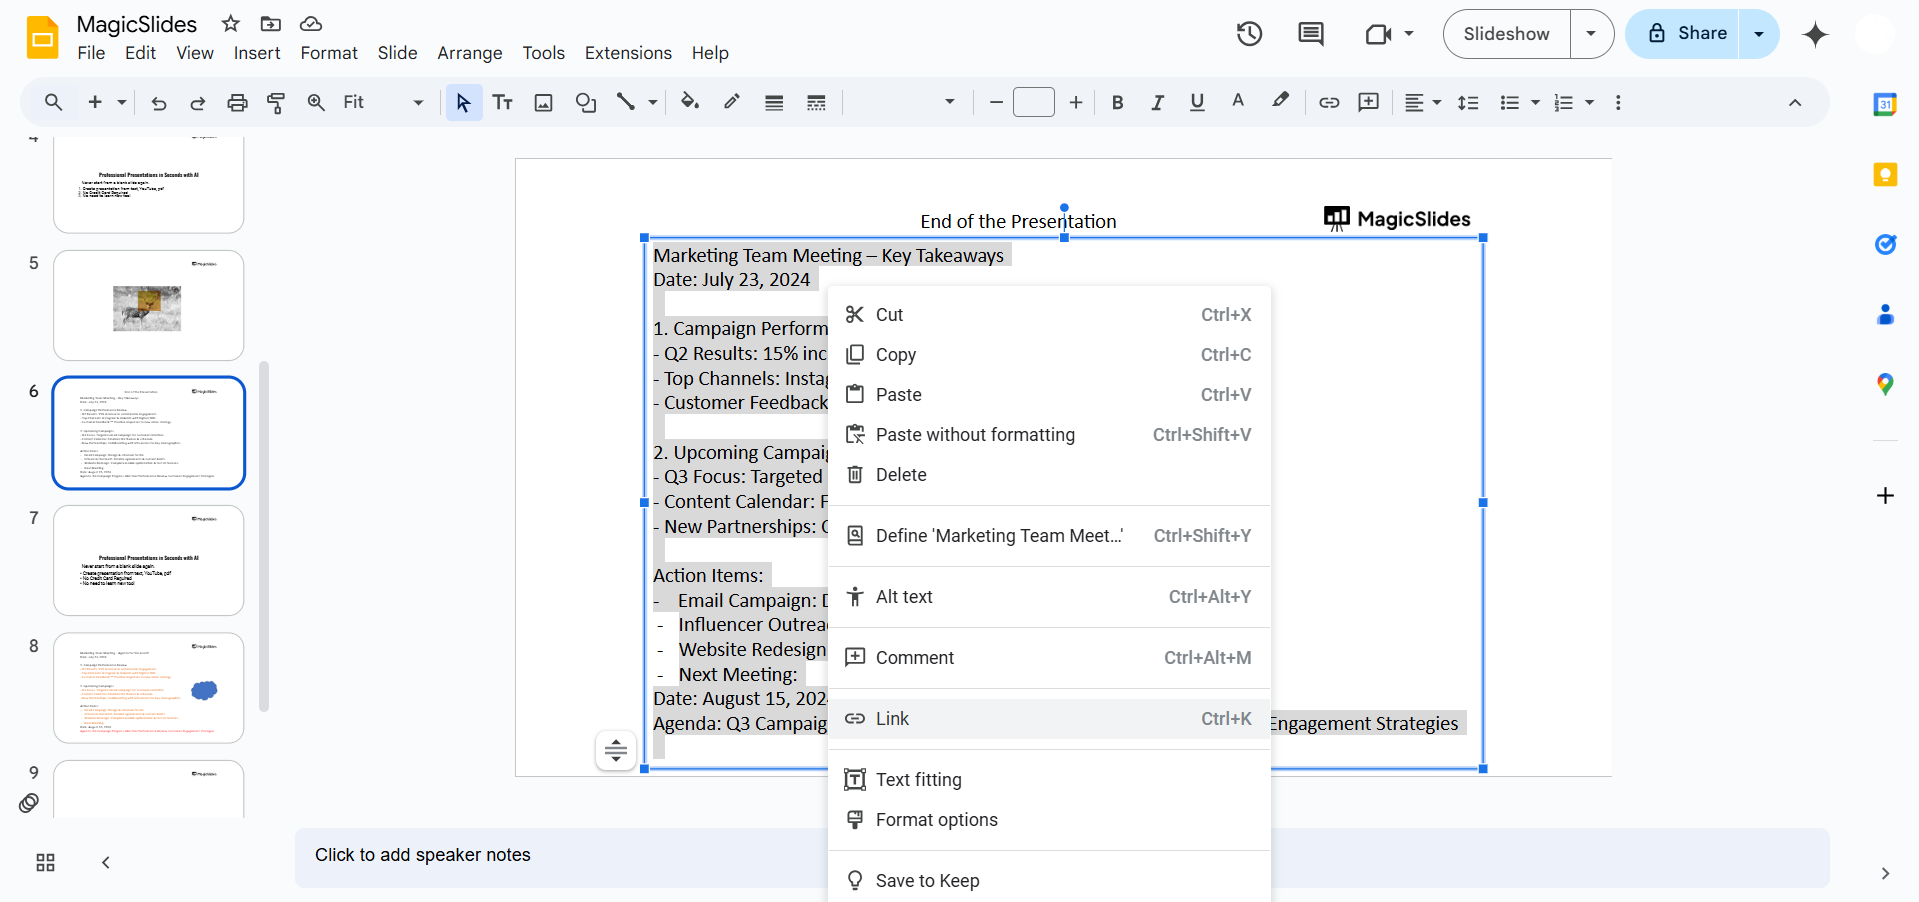Image resolution: width=1919 pixels, height=902 pixels.
Task: Print the presentation
Action: pos(237,102)
